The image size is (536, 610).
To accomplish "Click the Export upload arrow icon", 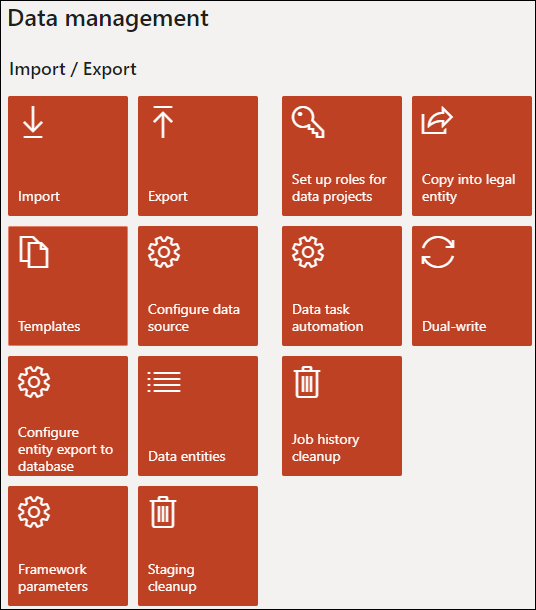I will point(163,122).
